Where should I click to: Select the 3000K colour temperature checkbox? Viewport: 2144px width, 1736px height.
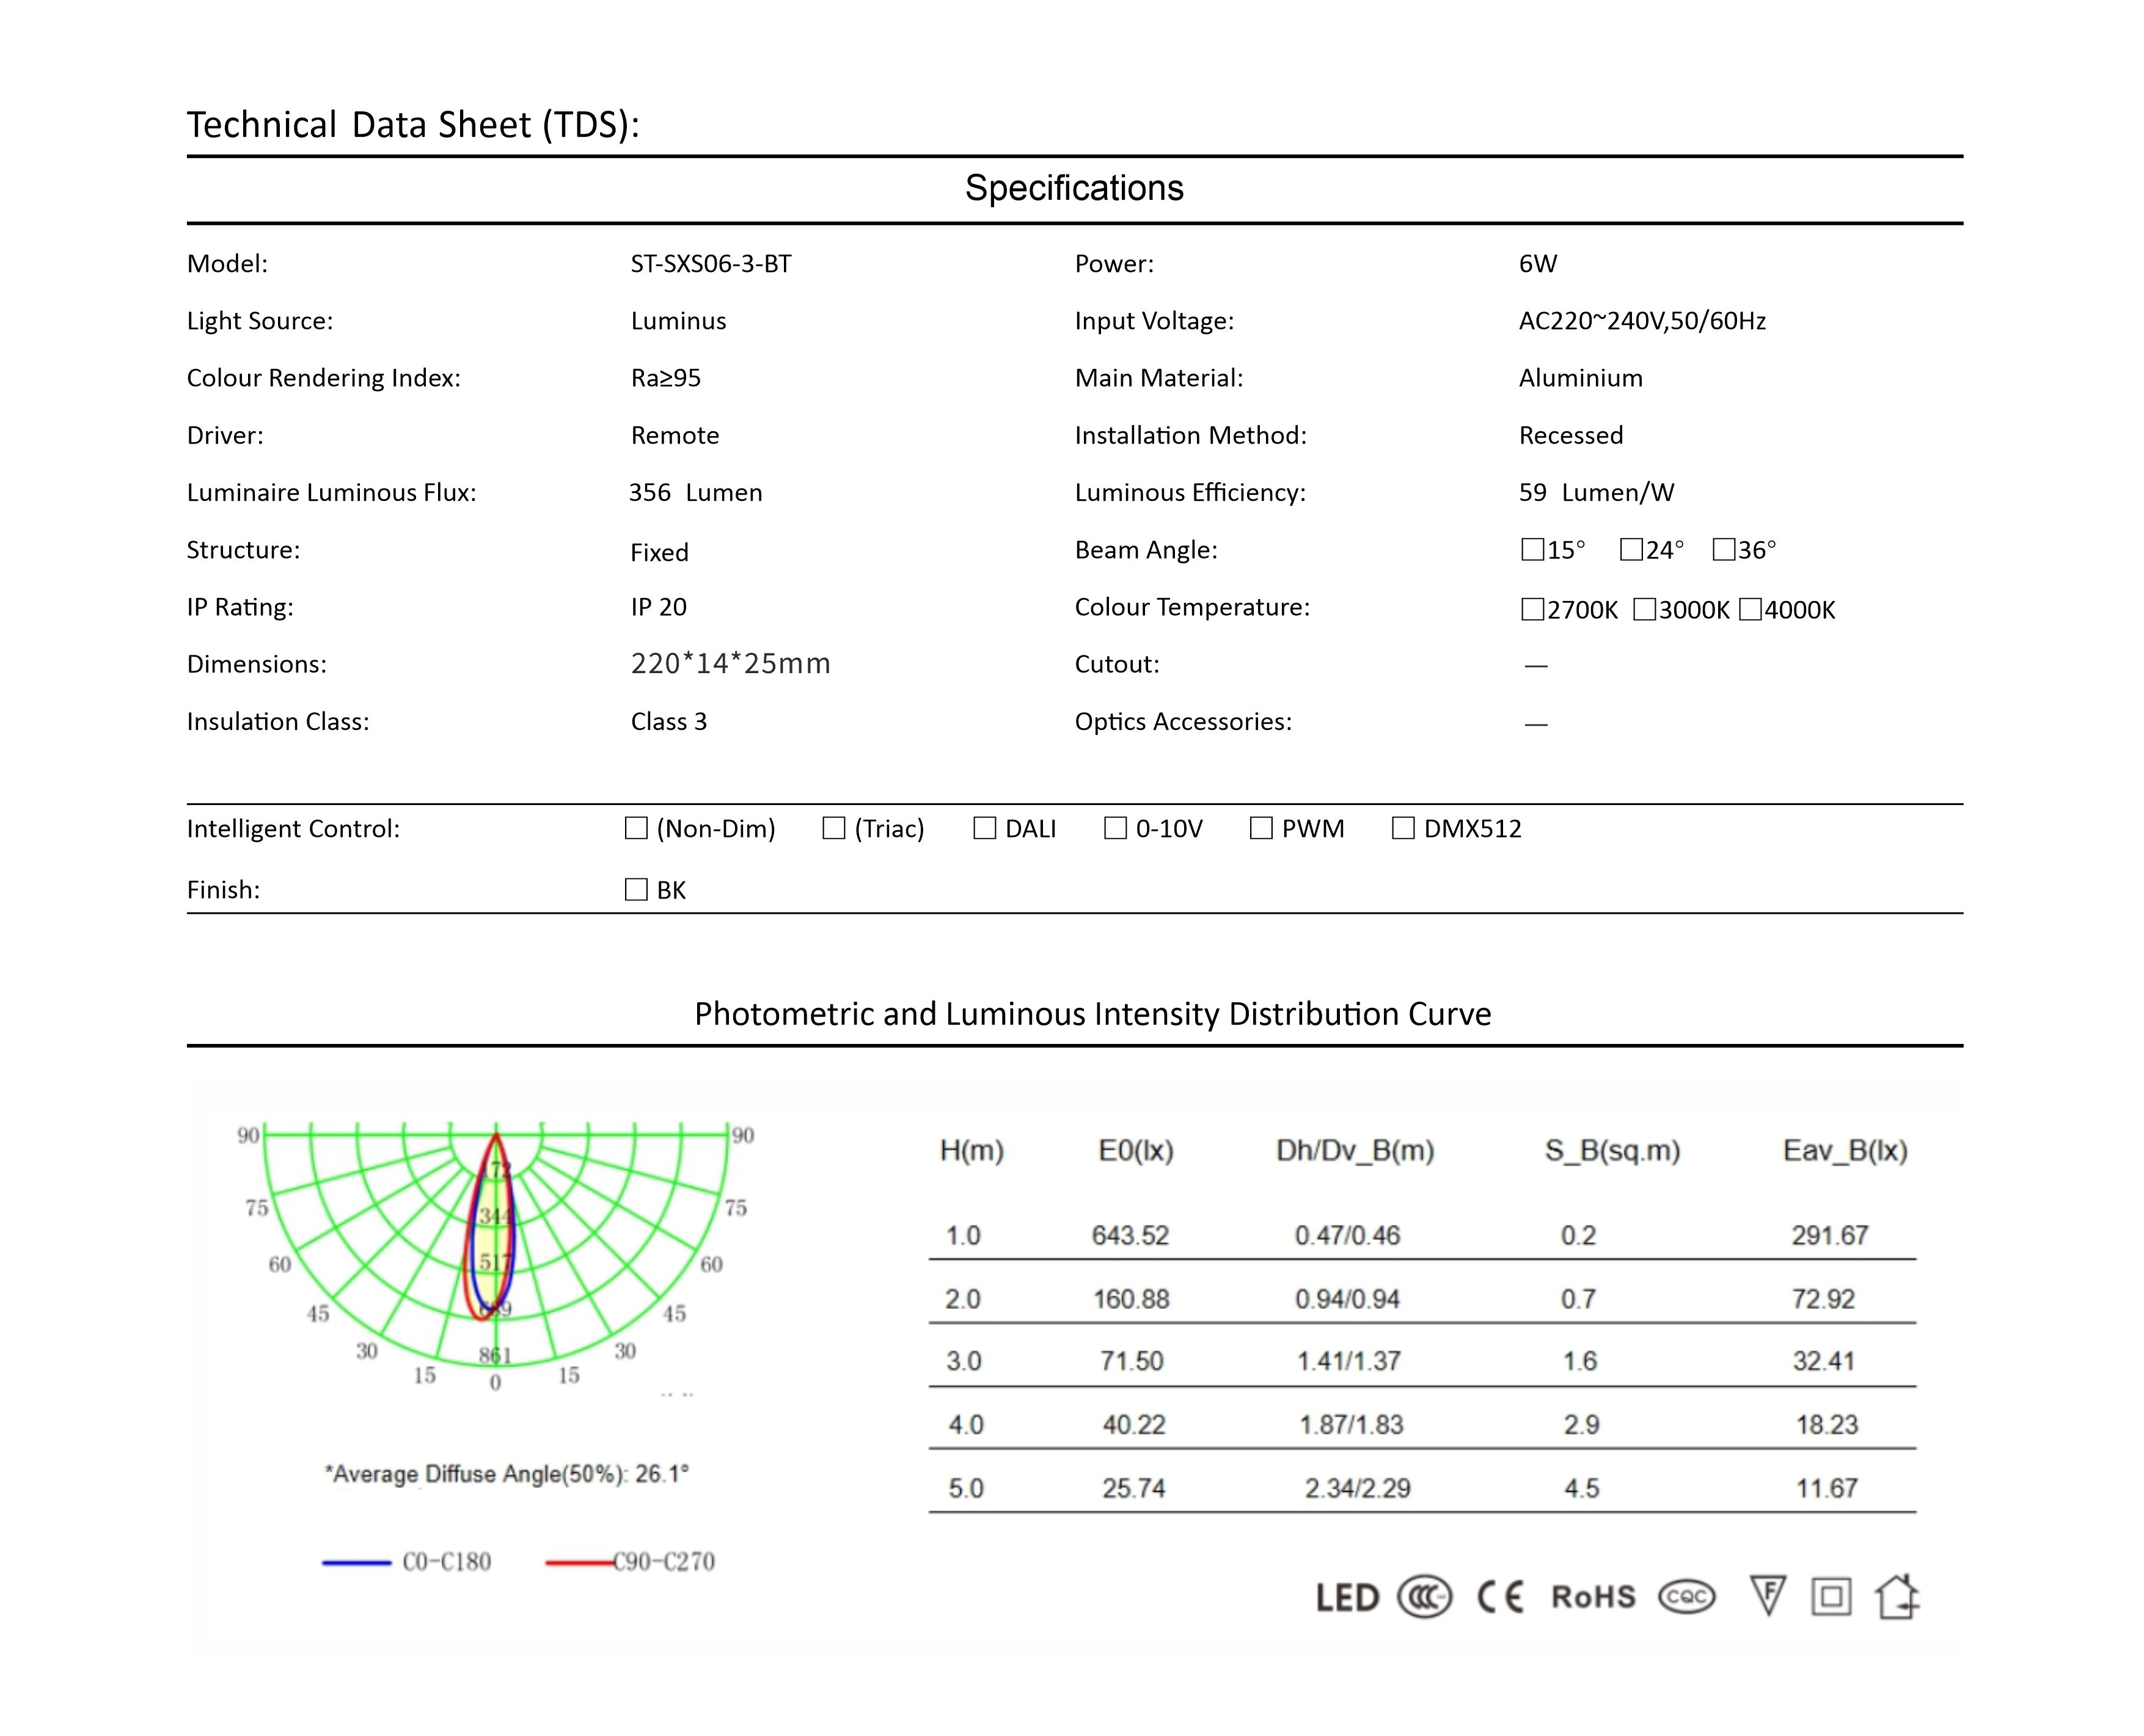coord(1644,610)
